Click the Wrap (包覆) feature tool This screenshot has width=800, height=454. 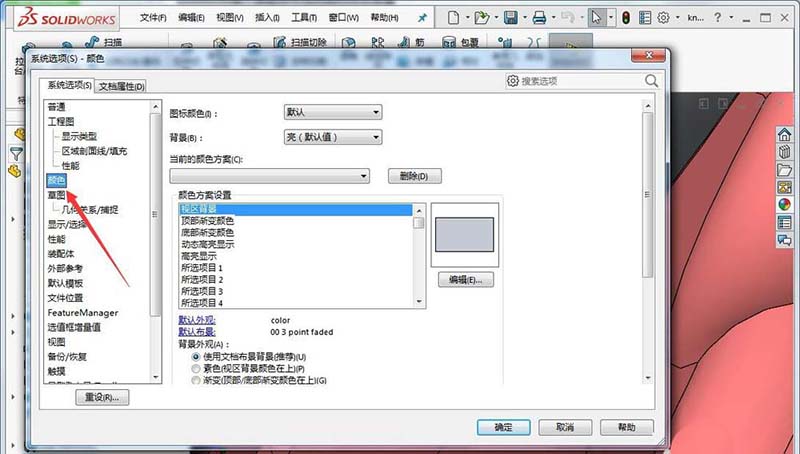460,42
